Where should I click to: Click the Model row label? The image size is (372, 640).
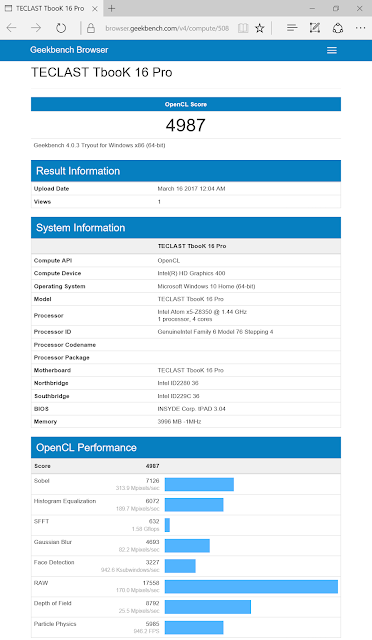(x=42, y=299)
